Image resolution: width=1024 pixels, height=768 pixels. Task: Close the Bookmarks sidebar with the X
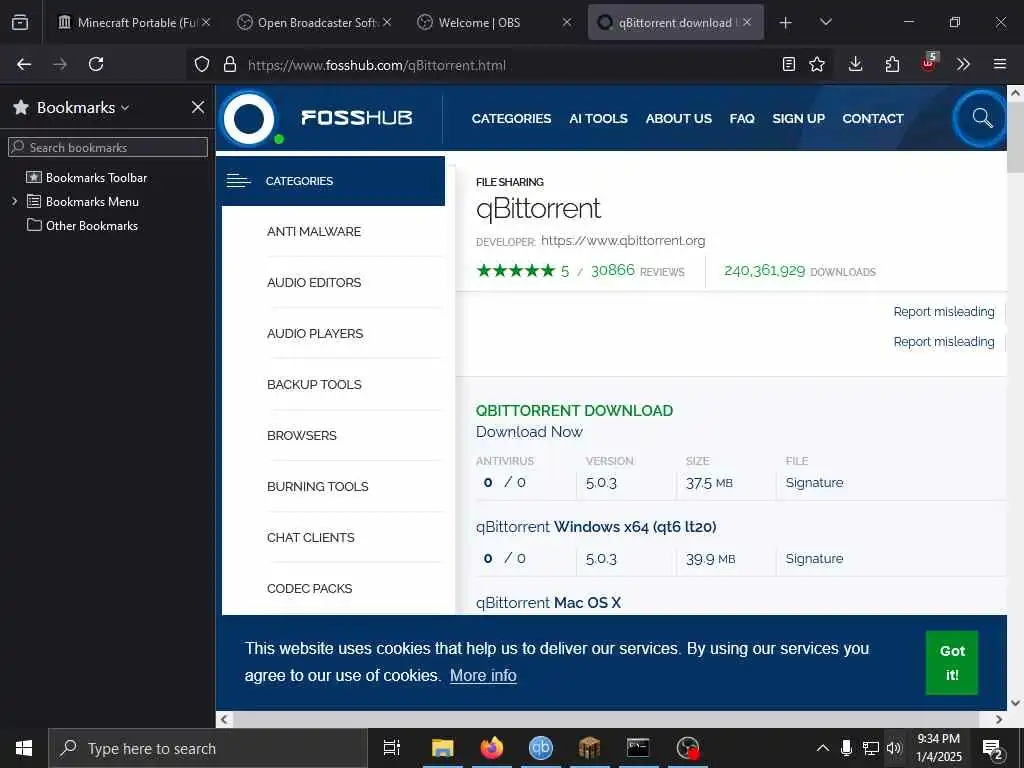[x=198, y=107]
